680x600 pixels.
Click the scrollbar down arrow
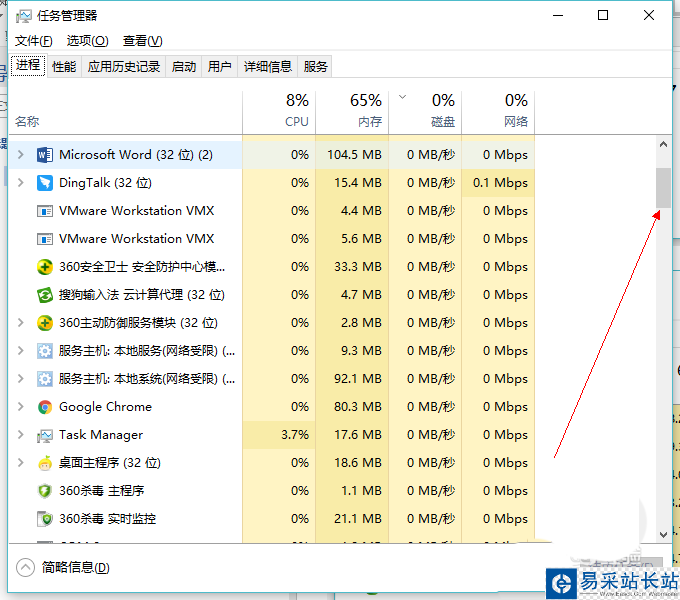(663, 535)
